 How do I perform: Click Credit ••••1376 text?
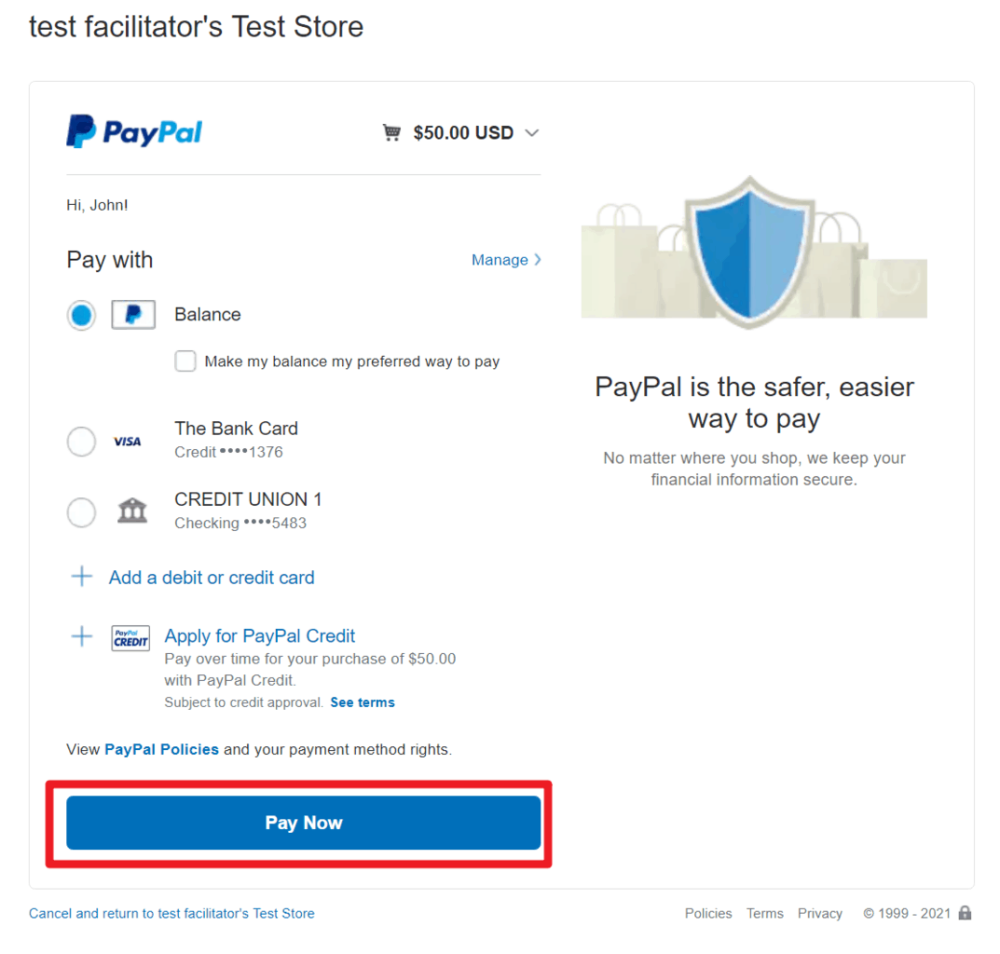tap(228, 452)
